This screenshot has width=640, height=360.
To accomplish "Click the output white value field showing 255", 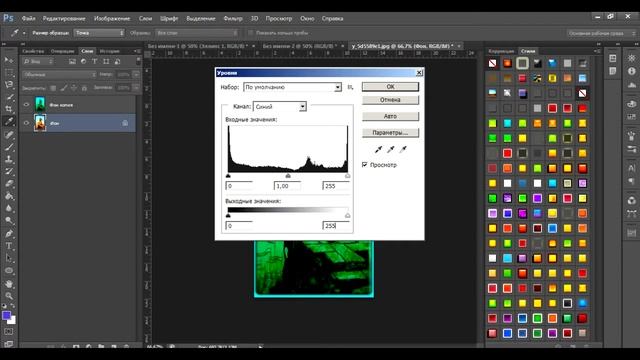I will pos(336,226).
